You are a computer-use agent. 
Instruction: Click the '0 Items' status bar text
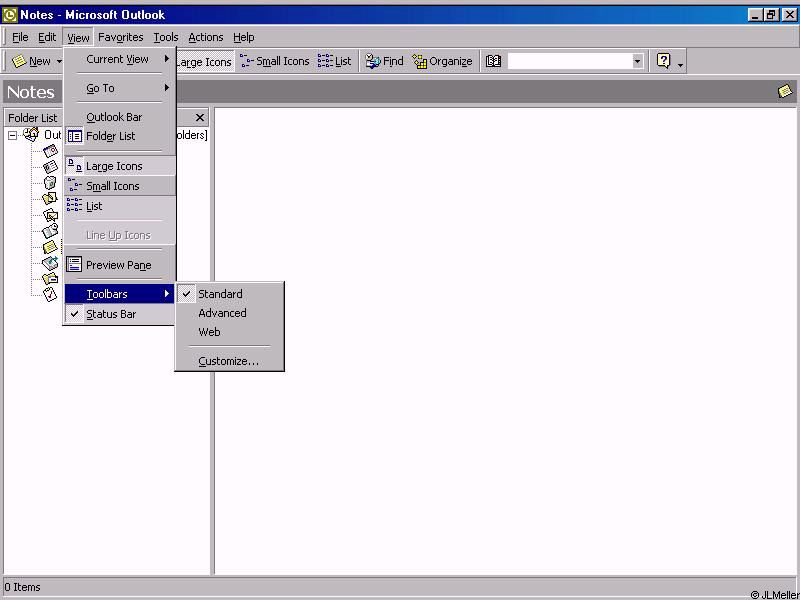coord(22,587)
